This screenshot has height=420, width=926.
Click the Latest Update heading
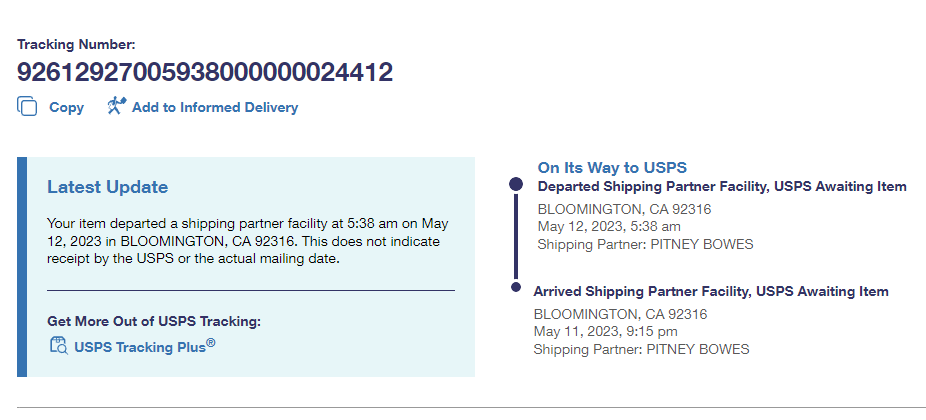108,187
